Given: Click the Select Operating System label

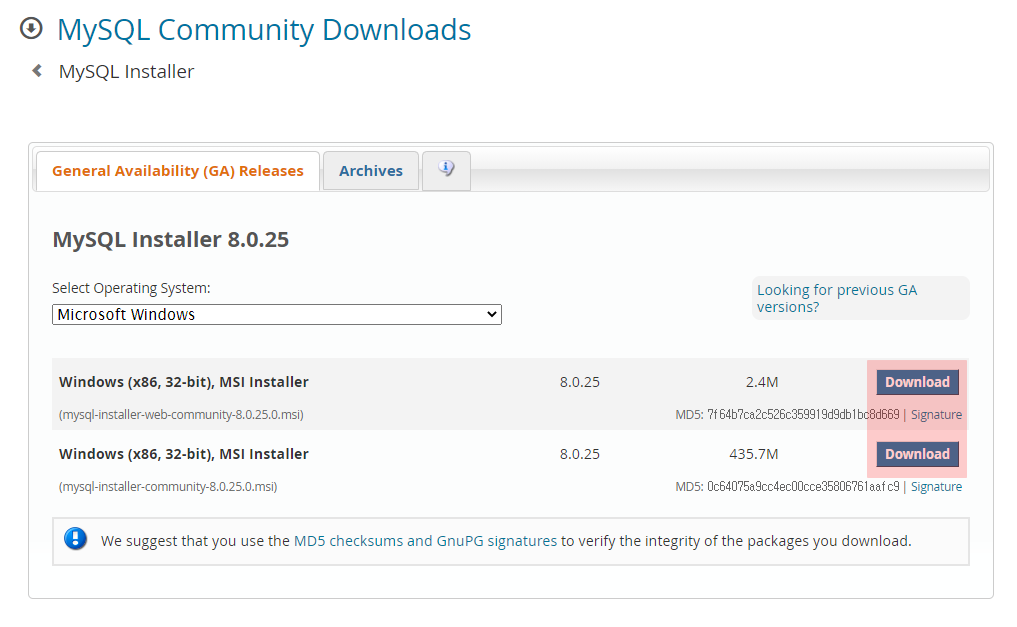Looking at the screenshot, I should tap(131, 288).
